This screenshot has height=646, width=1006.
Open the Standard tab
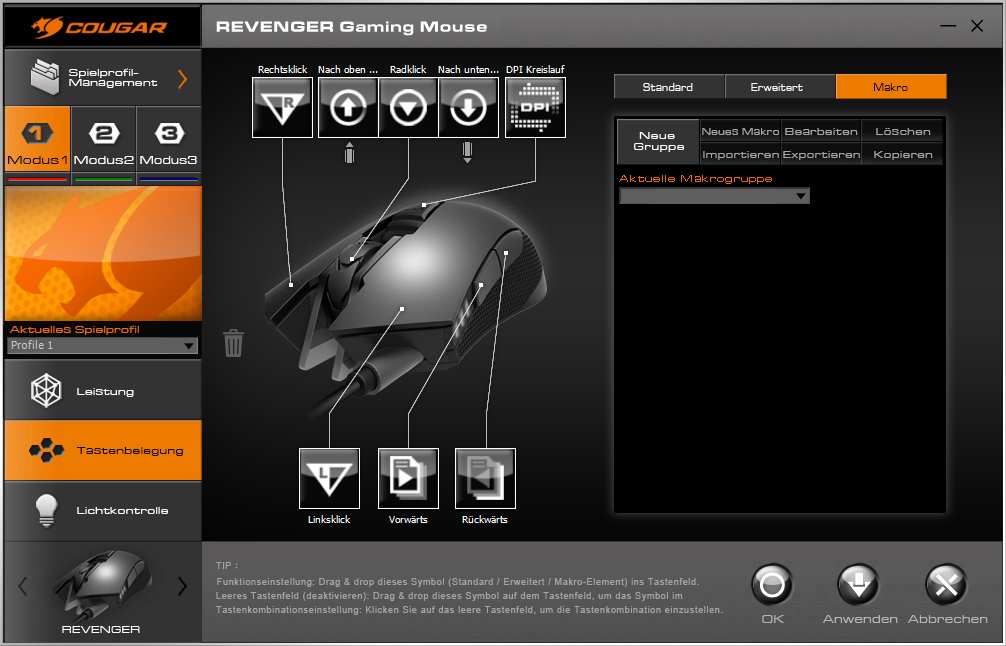coord(668,87)
